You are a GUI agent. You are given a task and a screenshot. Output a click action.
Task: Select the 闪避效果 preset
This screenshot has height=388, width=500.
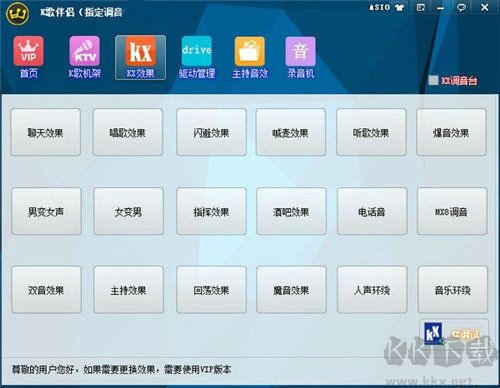click(x=211, y=132)
